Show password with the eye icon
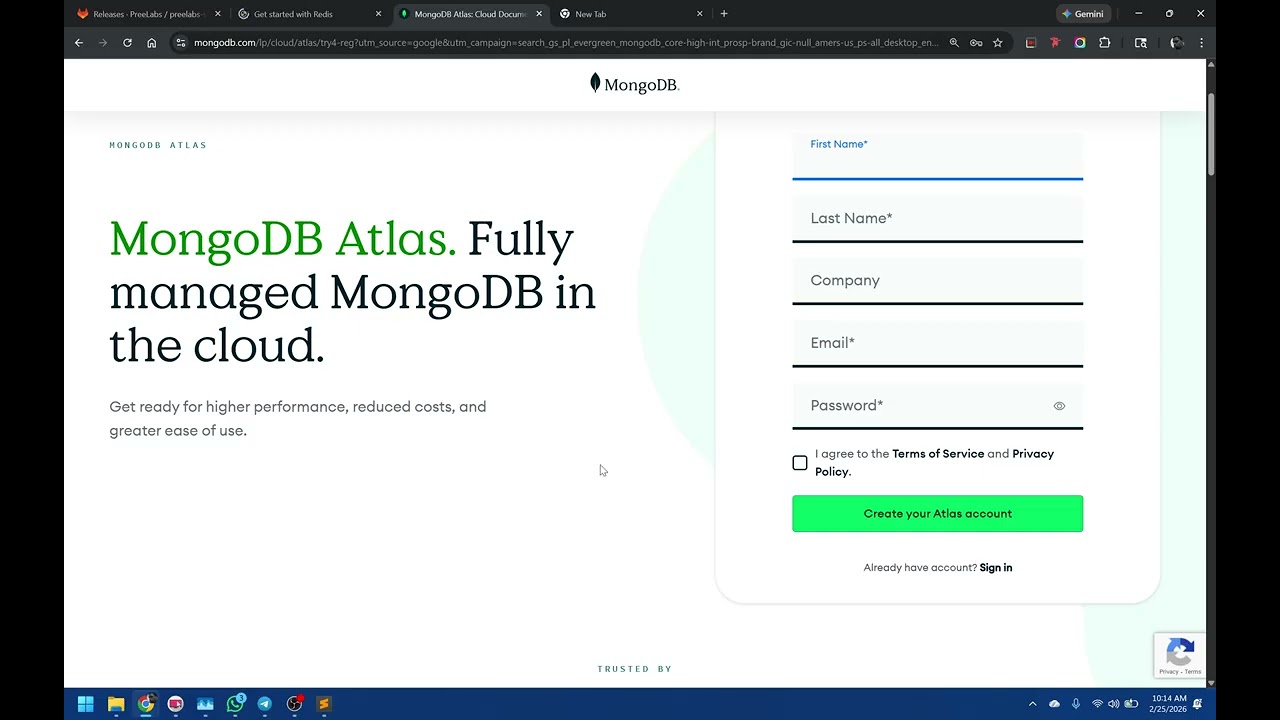This screenshot has height=720, width=1280. [1059, 406]
